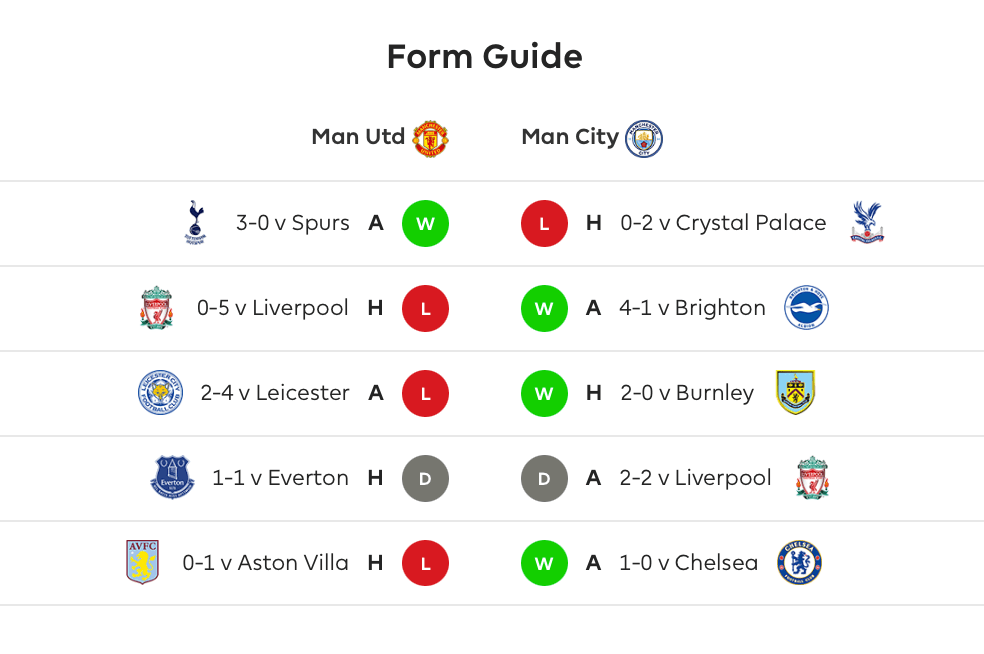The image size is (984, 654).
Task: Open the 1-0 v Chelsea result
Action: 688,563
